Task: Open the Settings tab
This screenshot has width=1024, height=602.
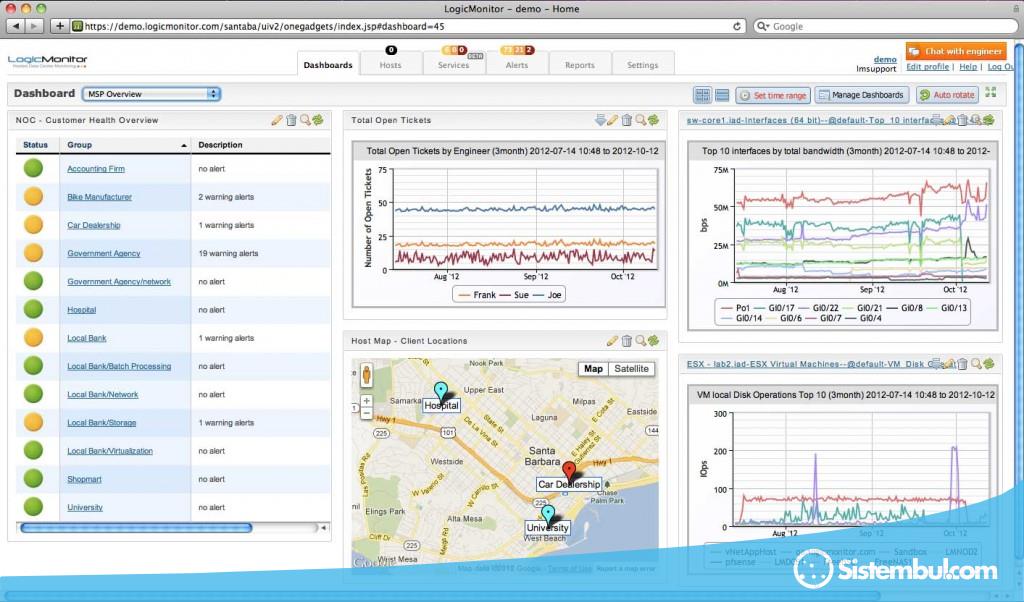Action: tap(643, 65)
